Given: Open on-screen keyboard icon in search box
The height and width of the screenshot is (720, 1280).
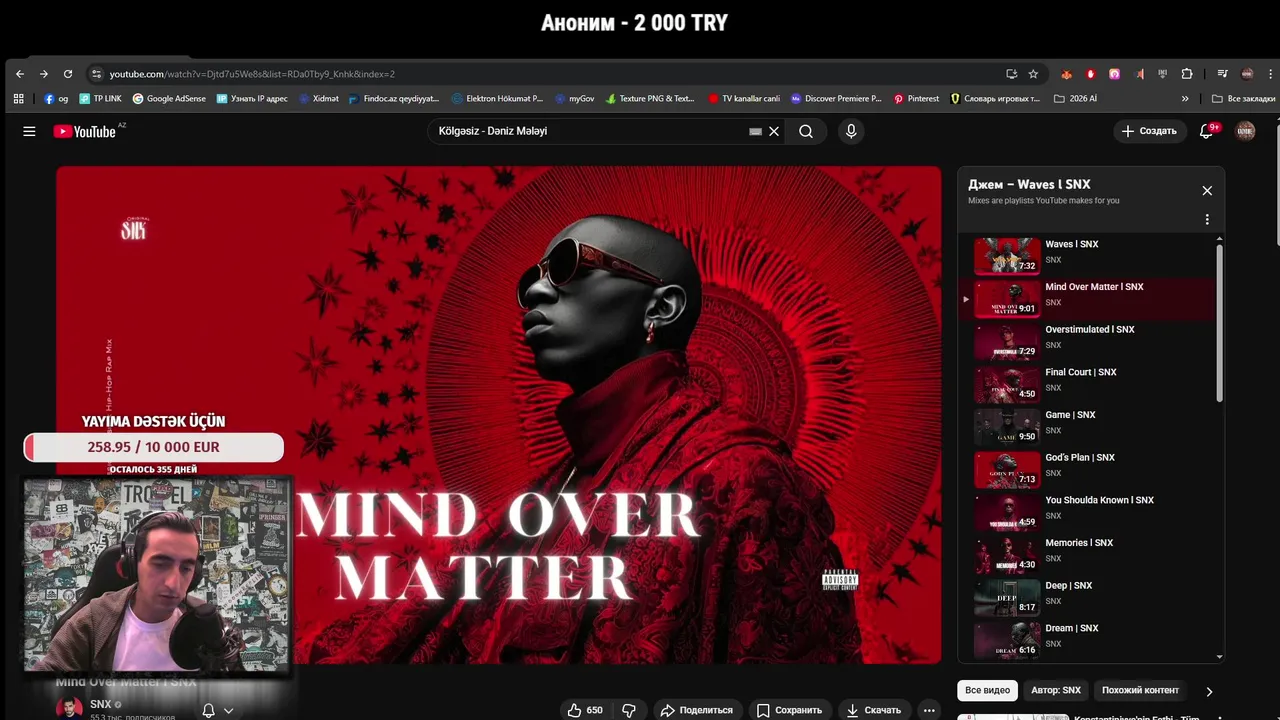Looking at the screenshot, I should pos(756,131).
